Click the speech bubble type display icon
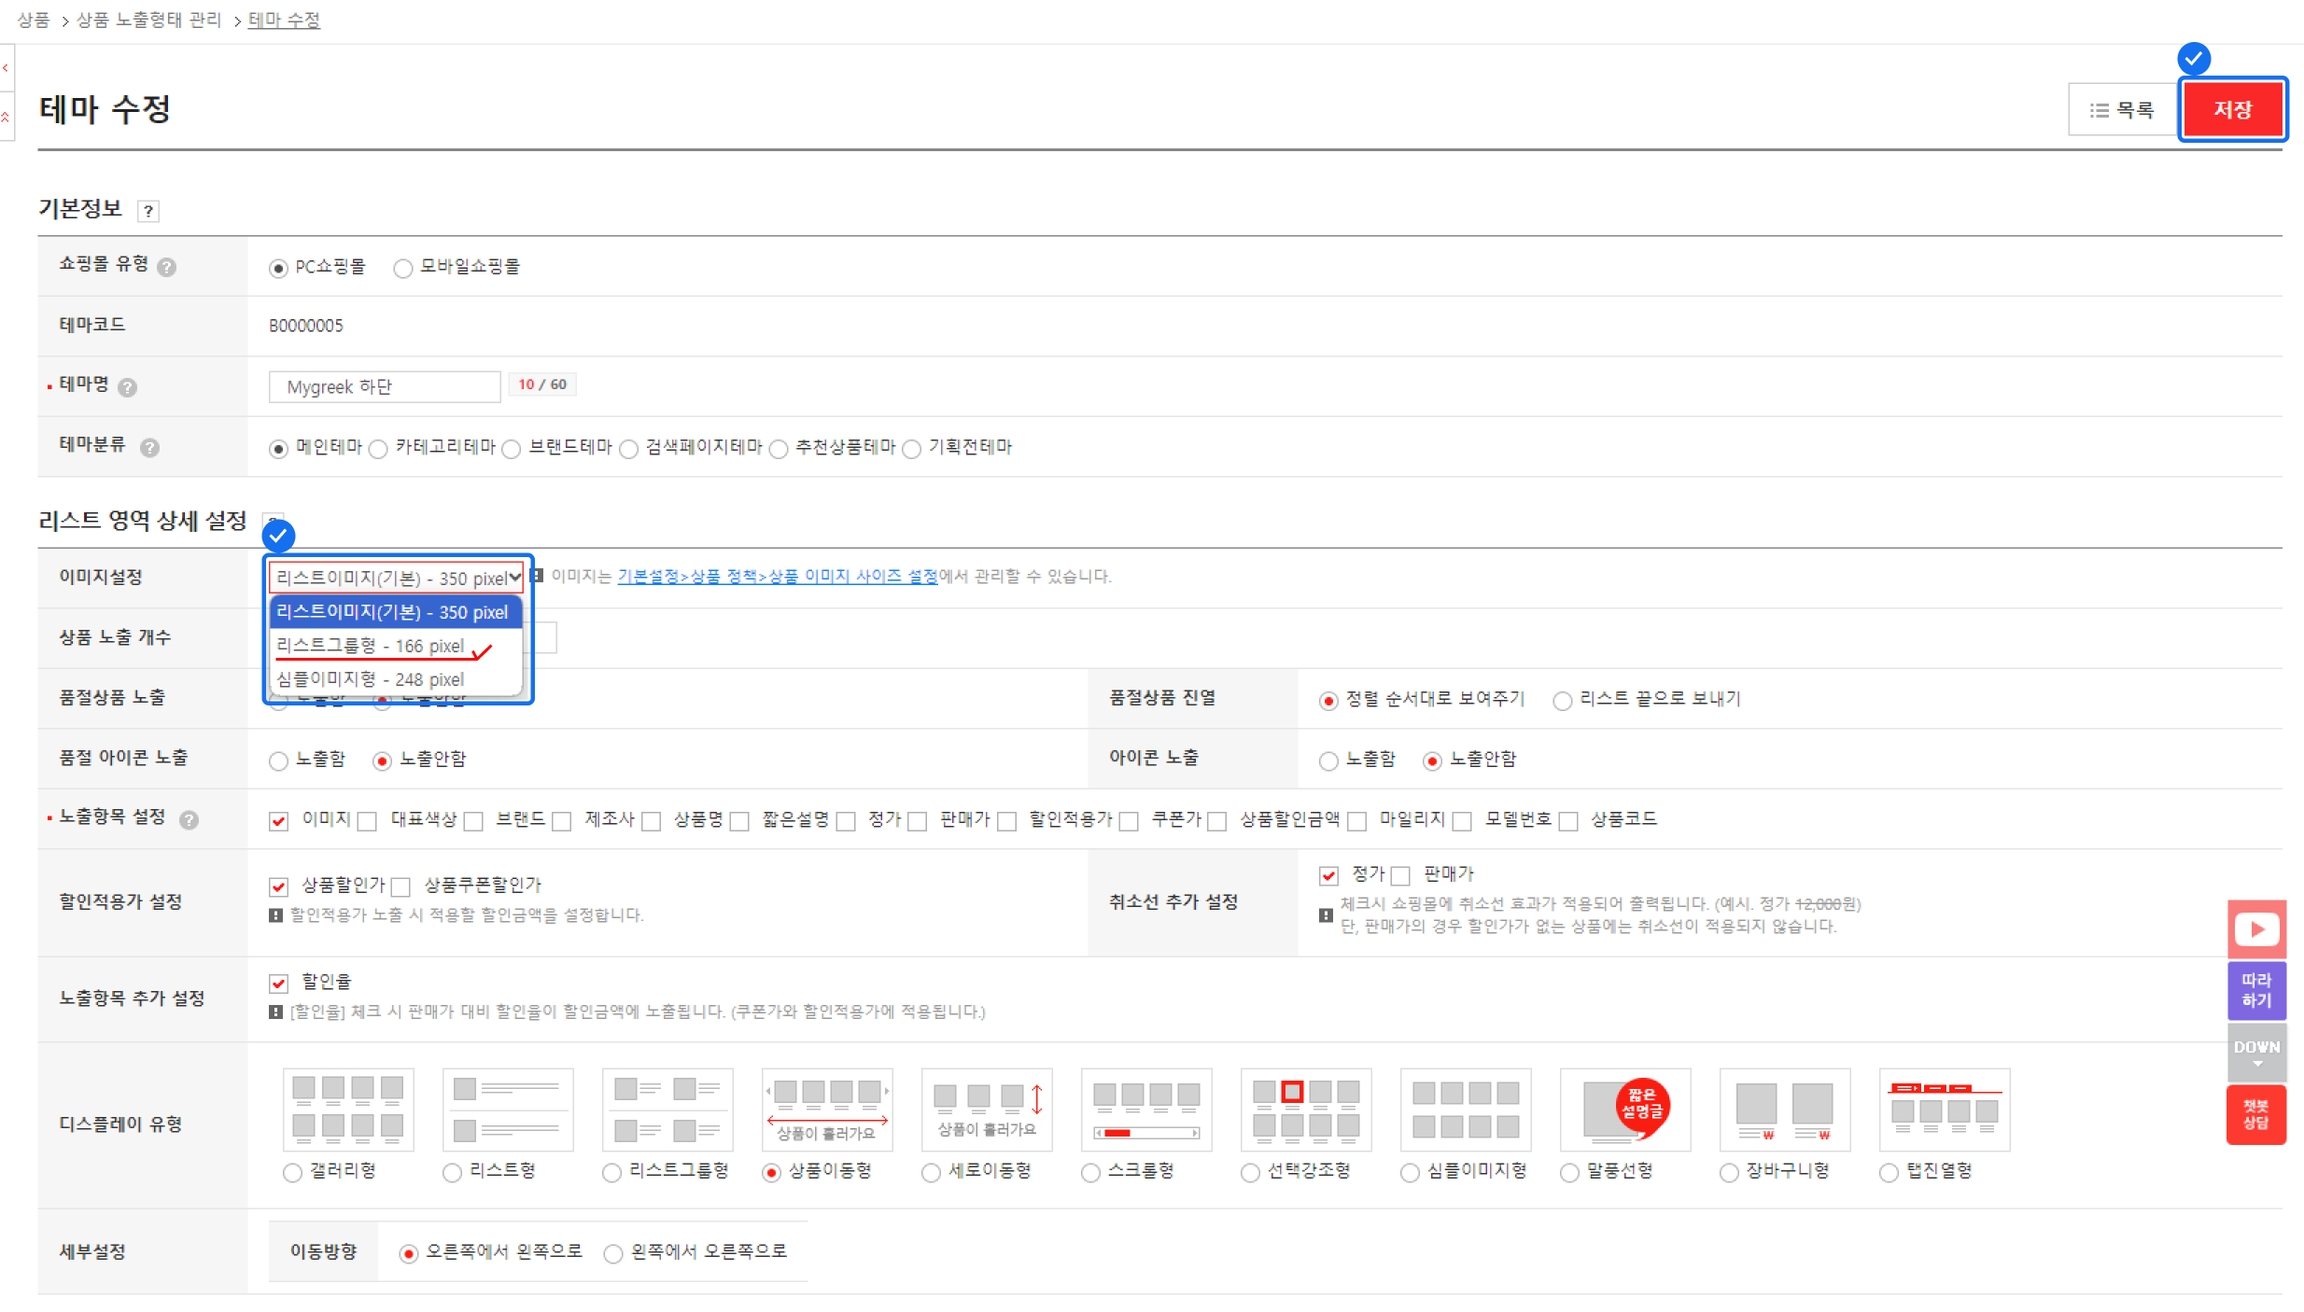 pos(1625,1108)
